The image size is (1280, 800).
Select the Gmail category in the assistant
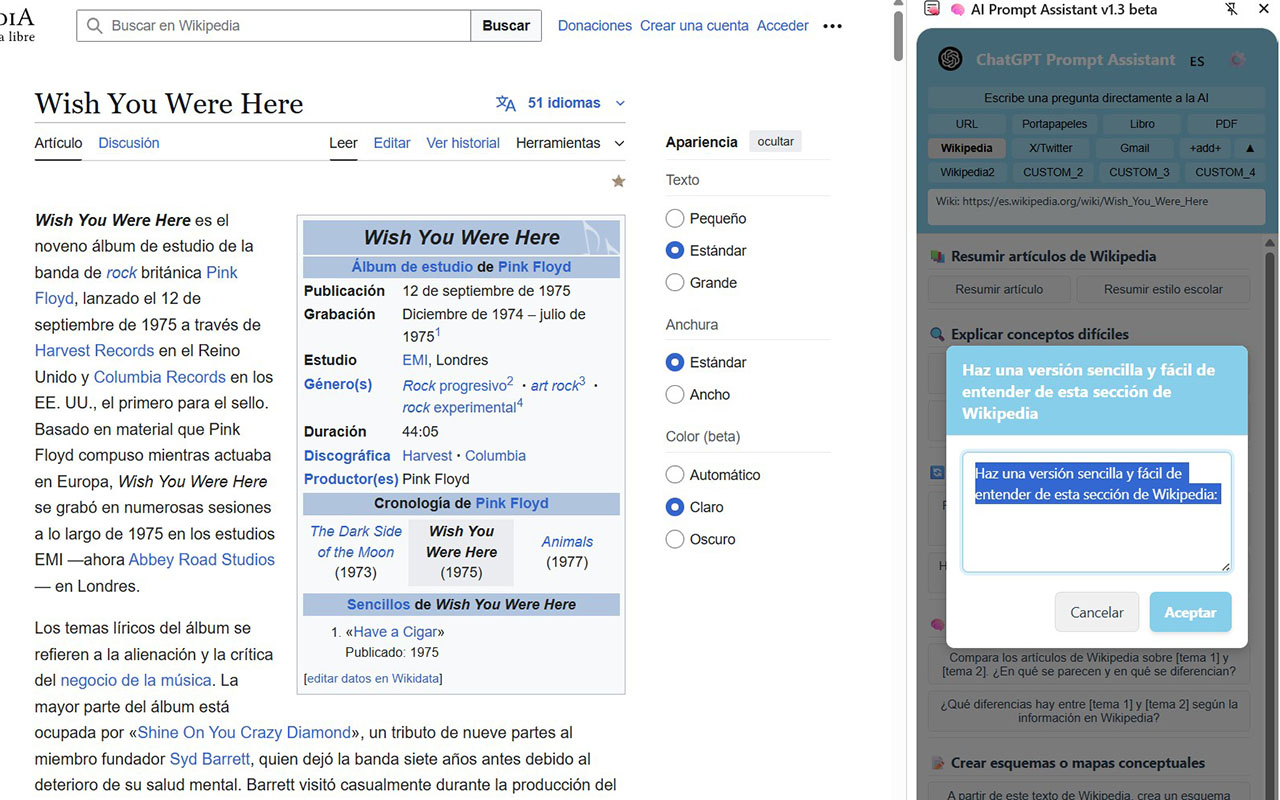(1135, 148)
